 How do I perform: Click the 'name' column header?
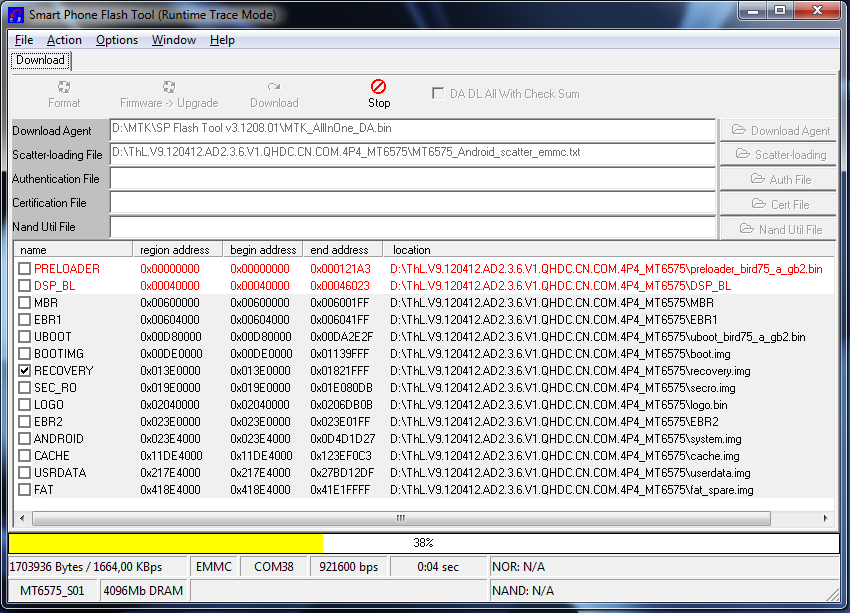[x=73, y=250]
